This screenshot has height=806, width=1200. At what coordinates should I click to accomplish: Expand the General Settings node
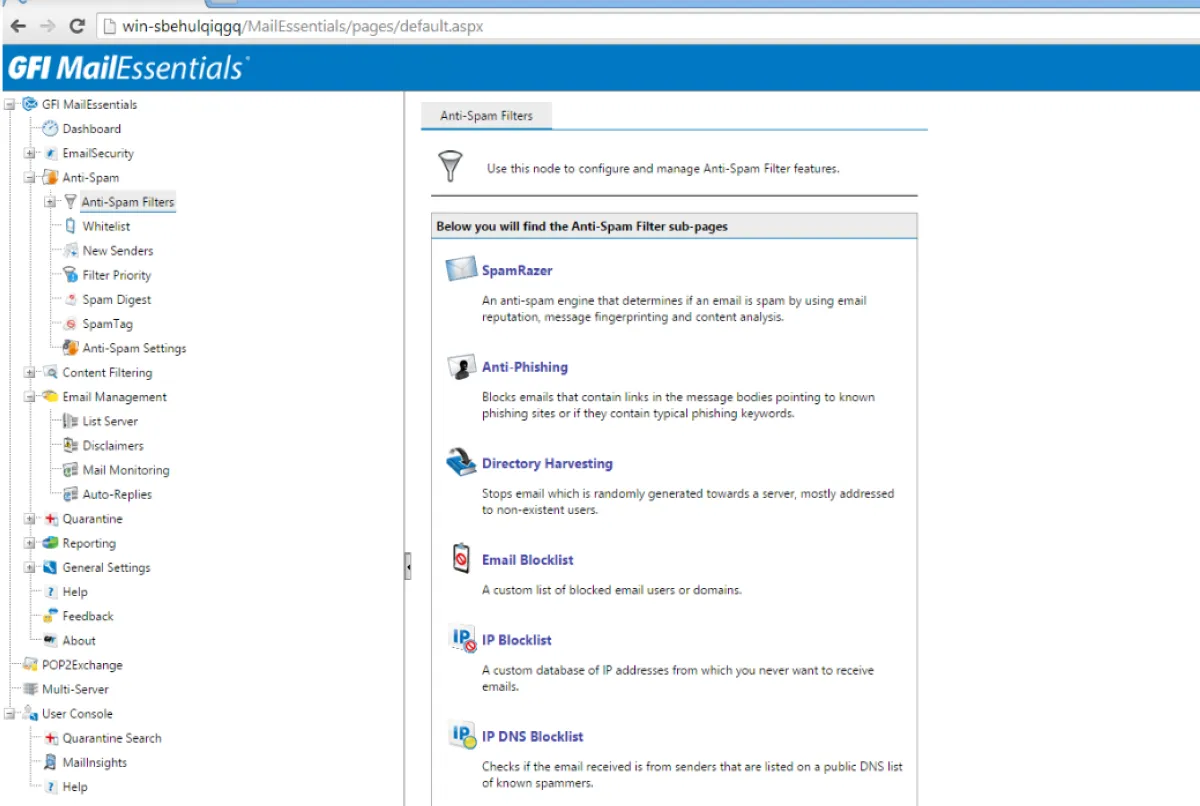[30, 568]
